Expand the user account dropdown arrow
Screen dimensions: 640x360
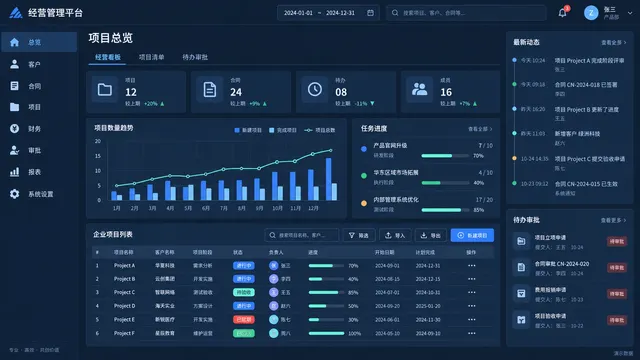tap(630, 13)
